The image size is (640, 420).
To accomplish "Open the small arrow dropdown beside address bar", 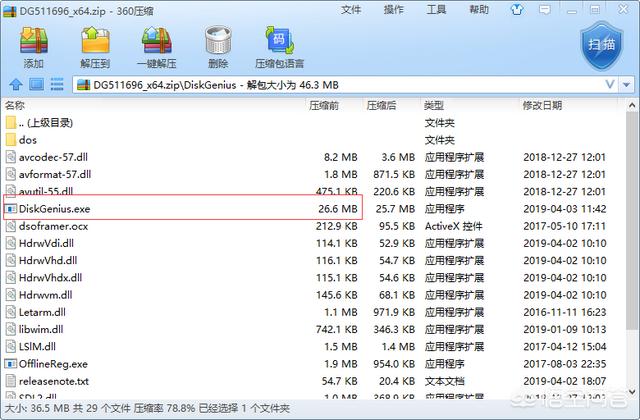I will [x=627, y=85].
